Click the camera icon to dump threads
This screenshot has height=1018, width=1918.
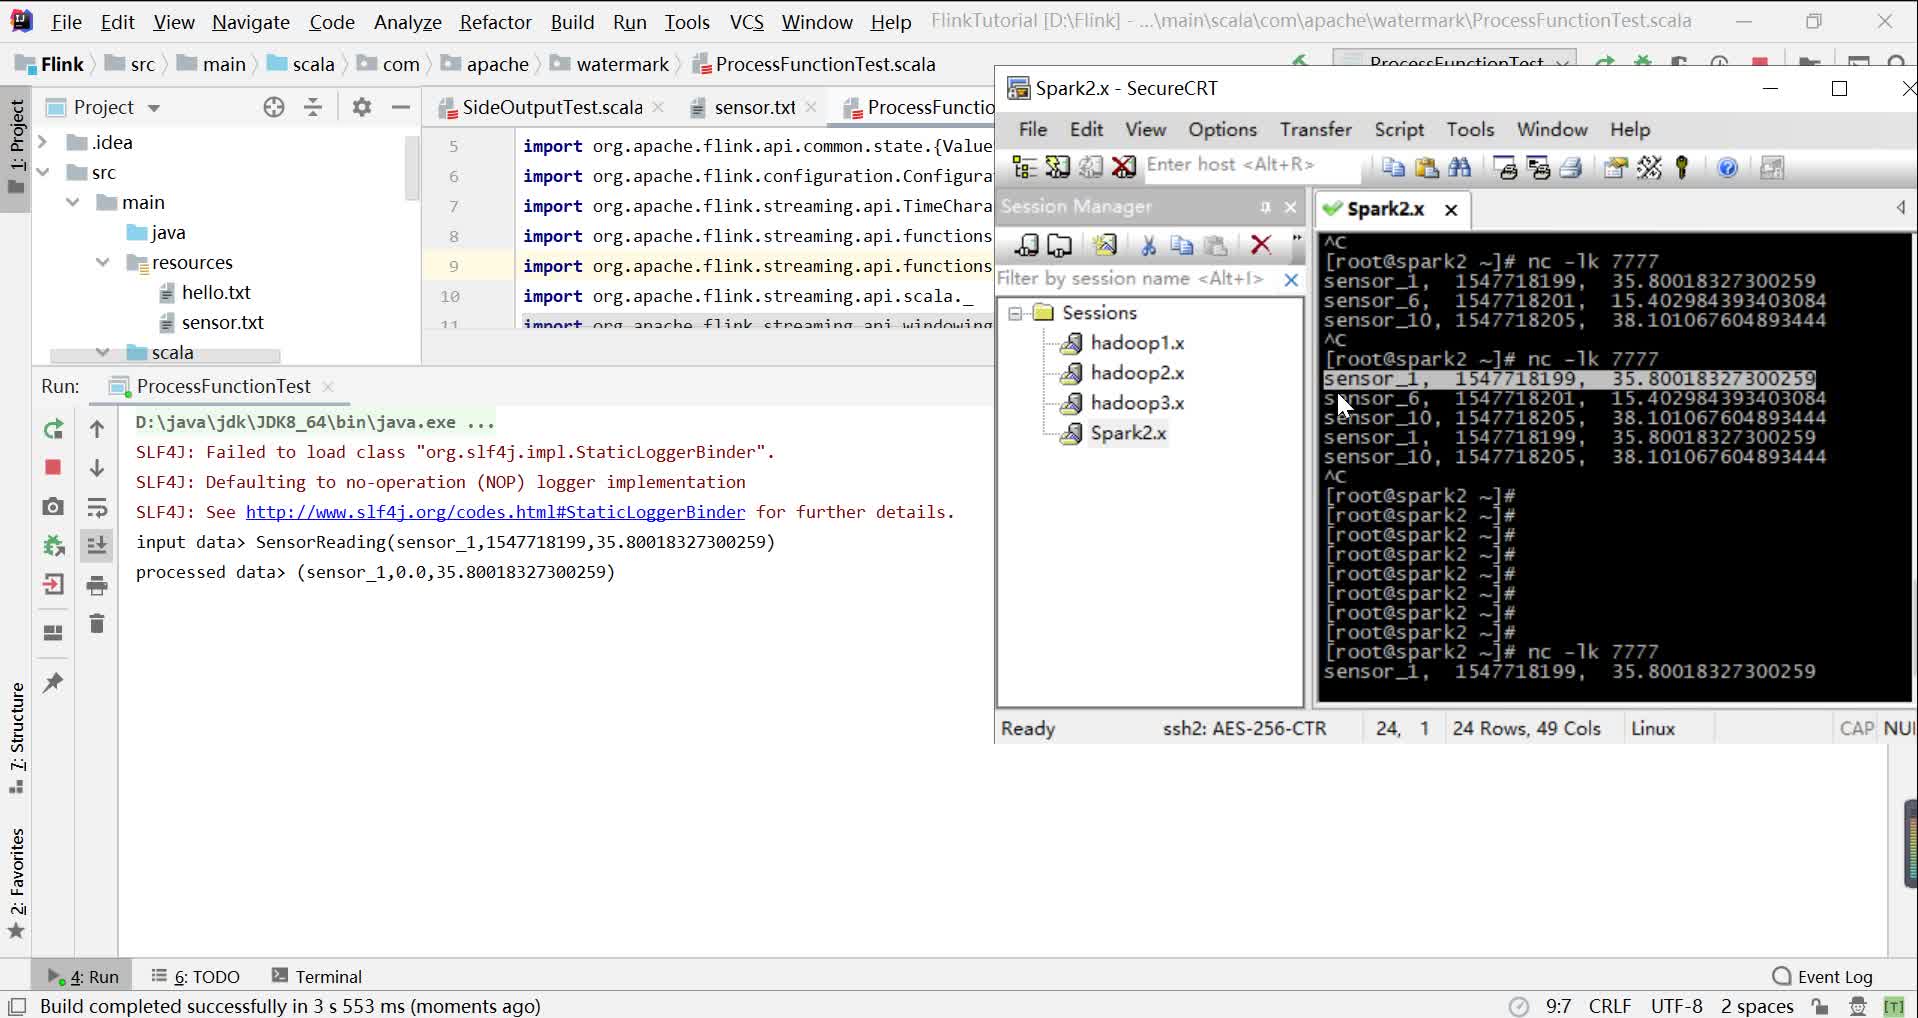(53, 507)
